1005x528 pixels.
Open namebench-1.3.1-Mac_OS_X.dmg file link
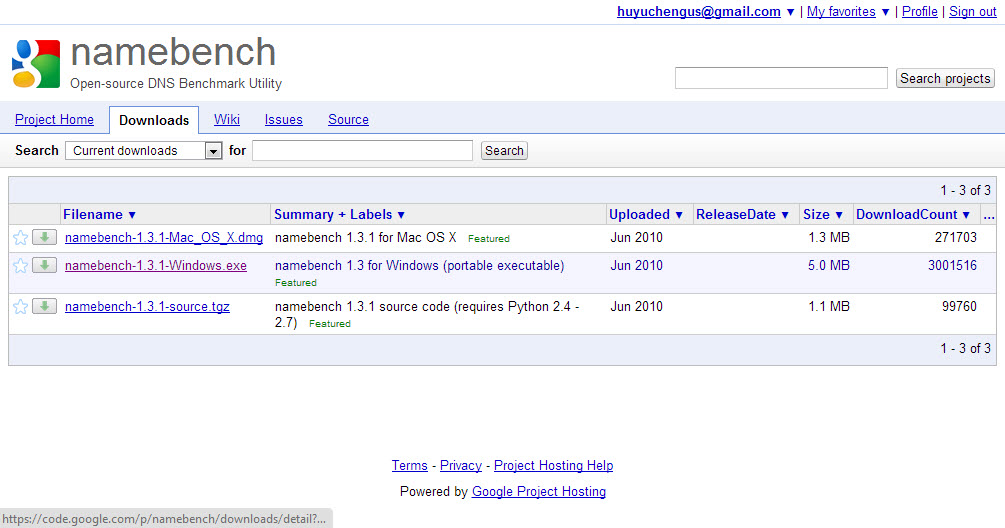163,238
